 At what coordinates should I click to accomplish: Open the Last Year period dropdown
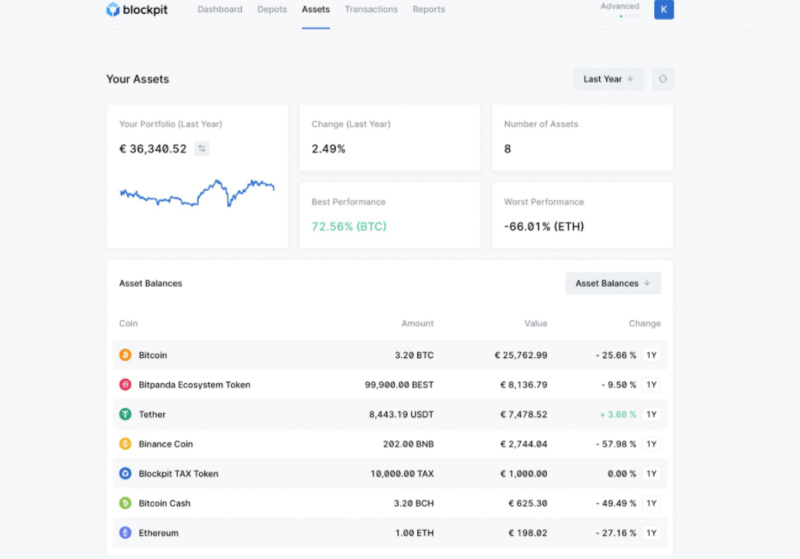(x=608, y=79)
